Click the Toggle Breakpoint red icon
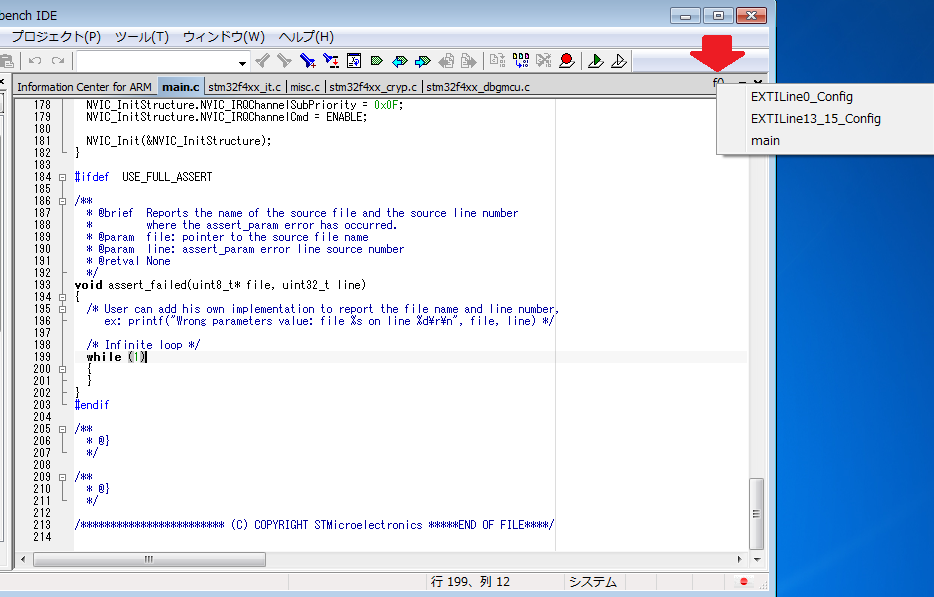Screen dimensions: 934x597 click(x=567, y=61)
